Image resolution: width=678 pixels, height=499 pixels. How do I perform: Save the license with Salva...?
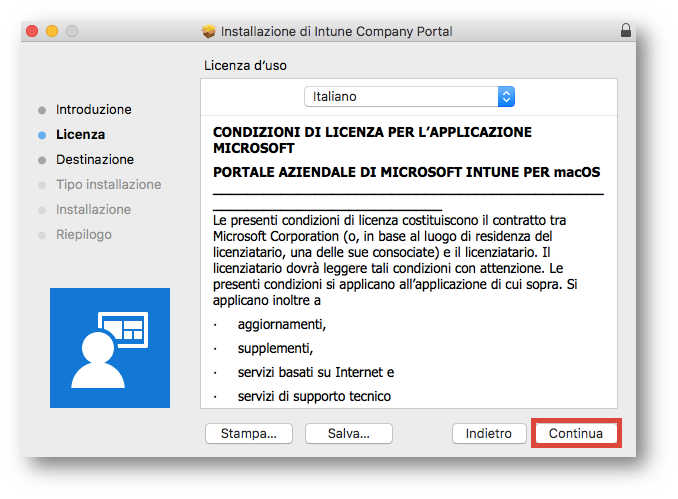tap(349, 433)
